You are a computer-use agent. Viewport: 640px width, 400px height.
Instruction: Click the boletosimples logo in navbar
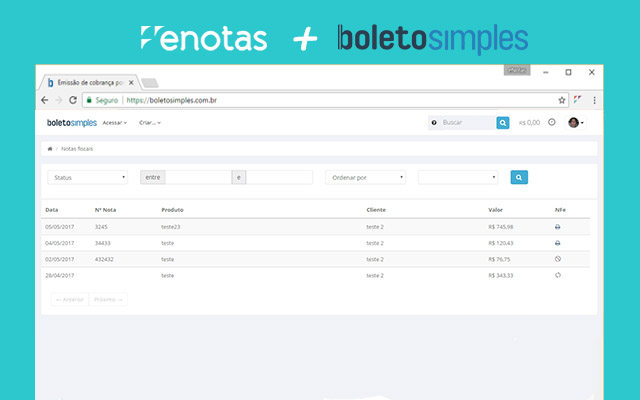(x=72, y=122)
